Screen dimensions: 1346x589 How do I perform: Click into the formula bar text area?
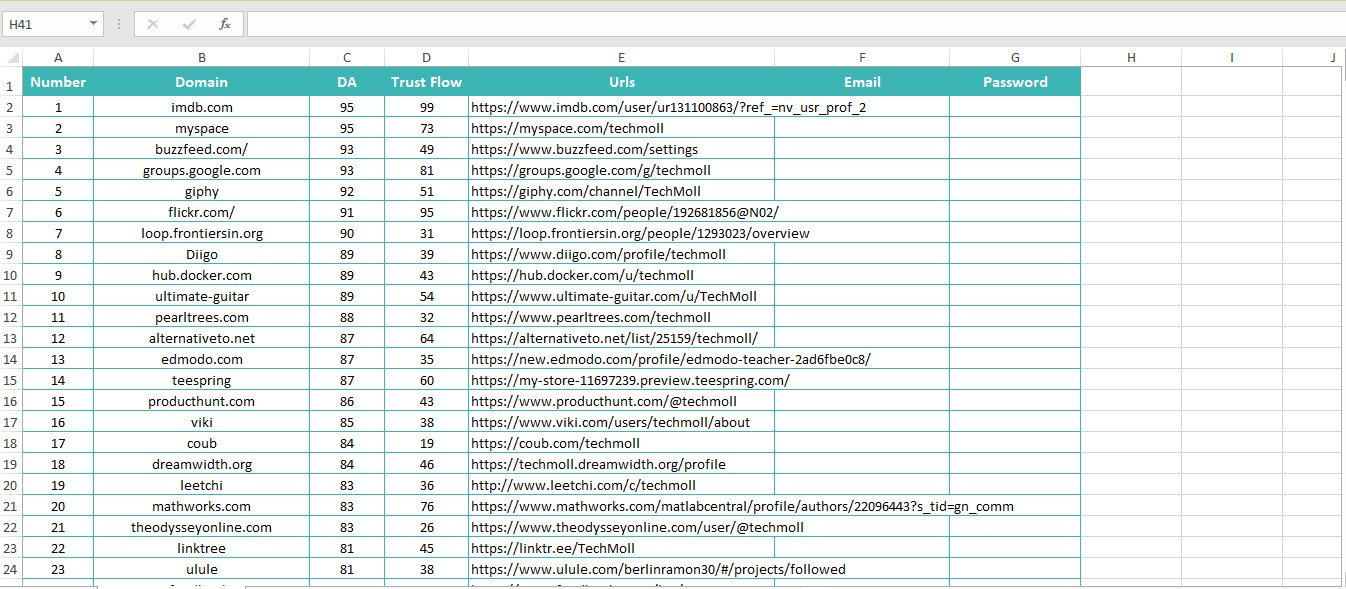tap(790, 24)
